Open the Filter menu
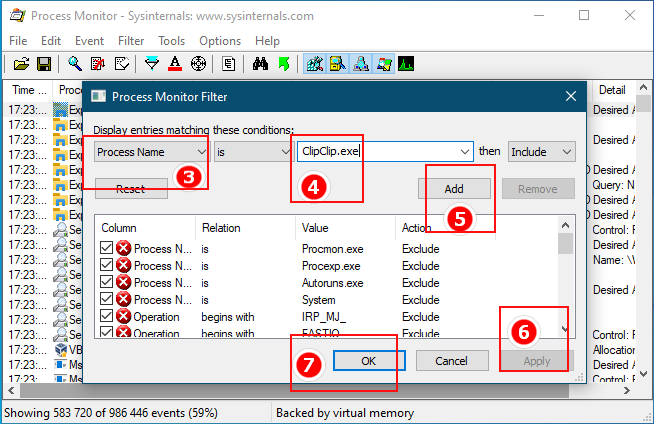The image size is (654, 424). pyautogui.click(x=131, y=41)
